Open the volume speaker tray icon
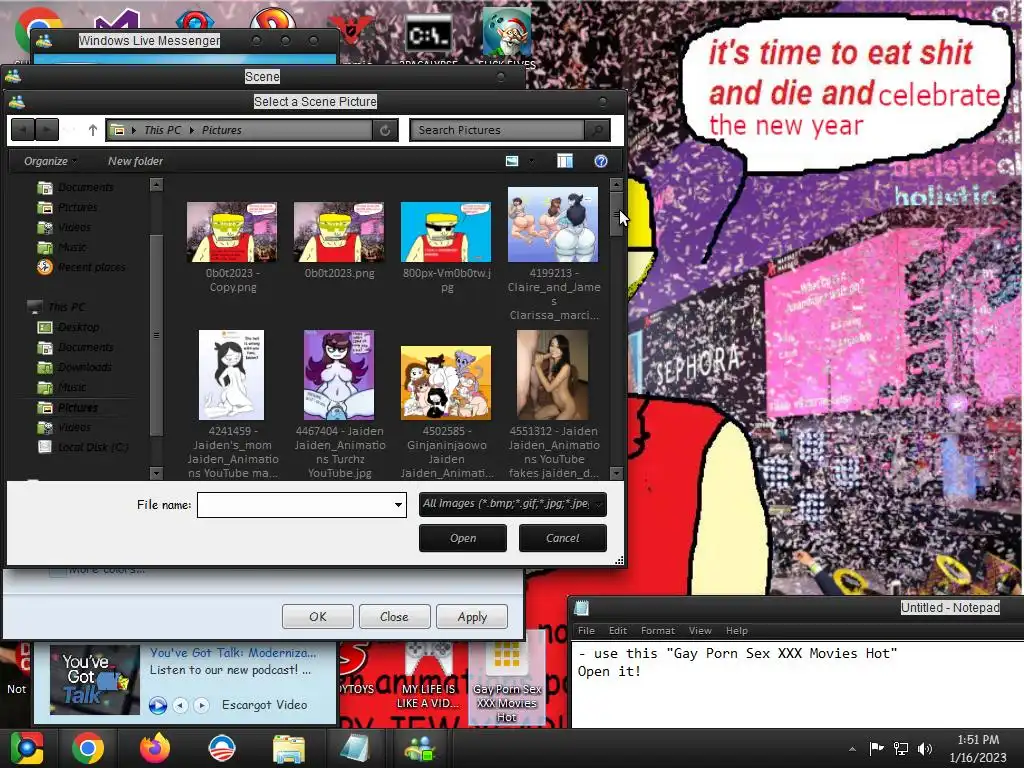Screen dimensions: 1024x768 coord(925,748)
